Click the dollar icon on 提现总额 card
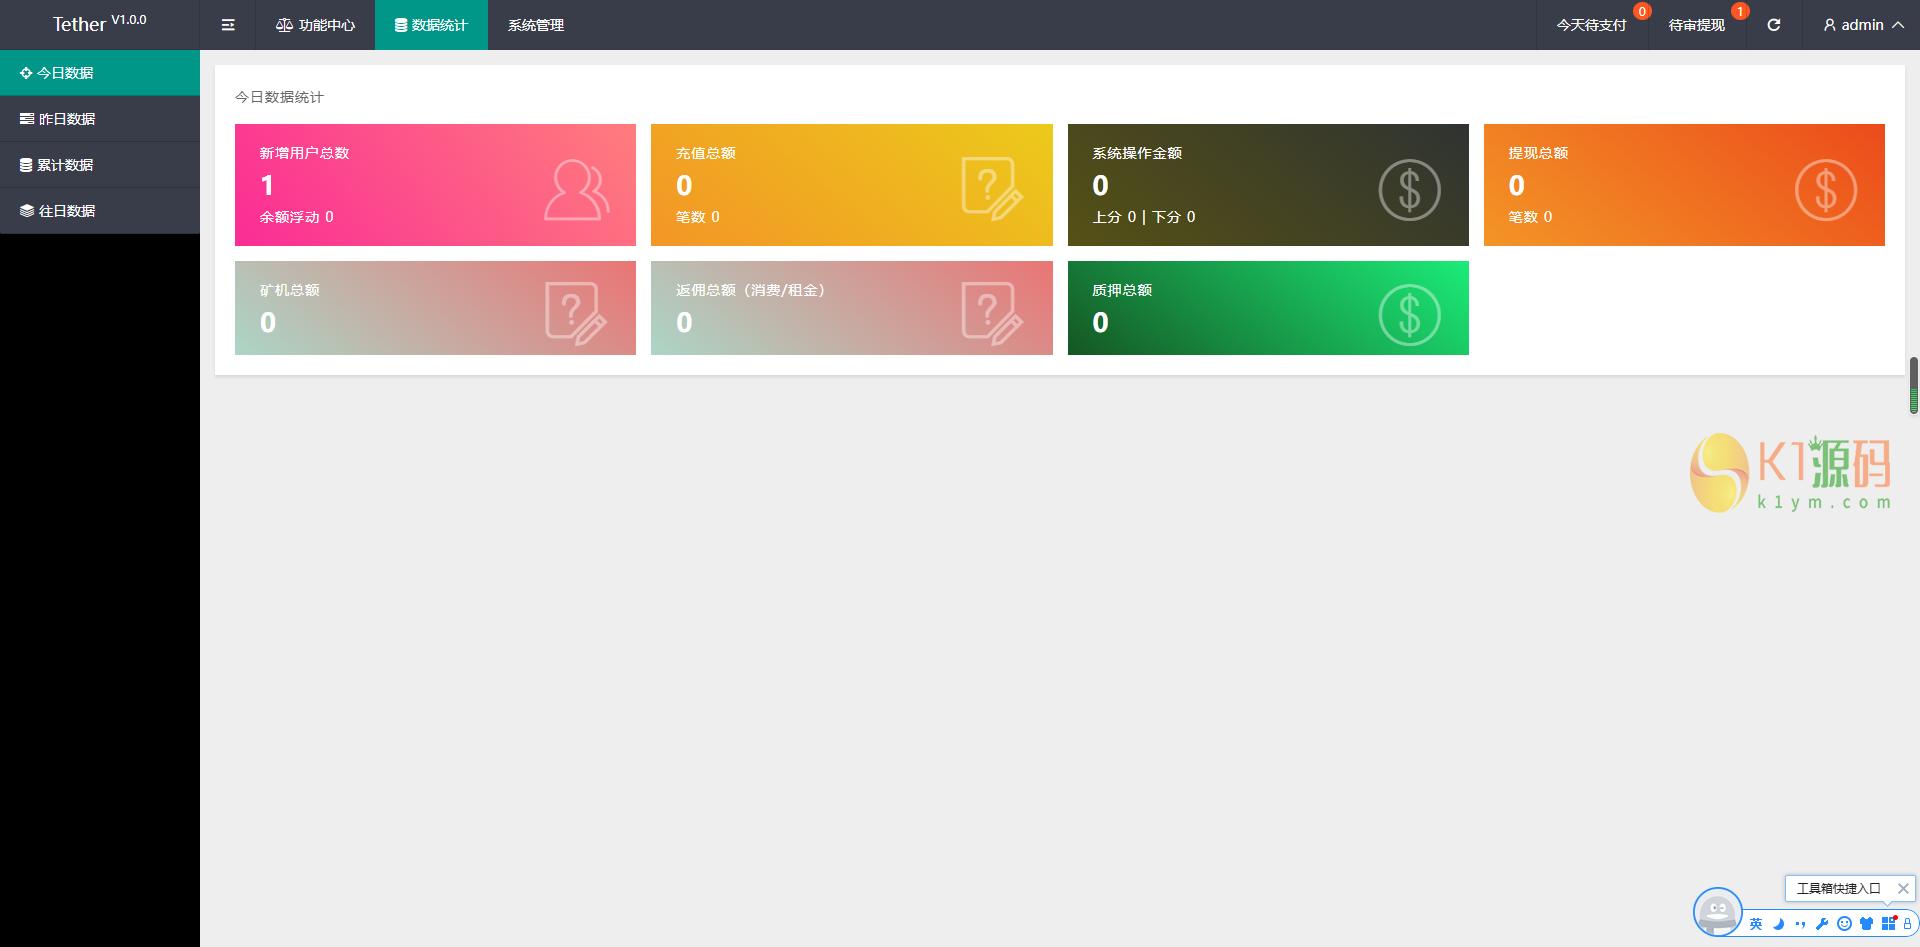1920x947 pixels. [1826, 190]
